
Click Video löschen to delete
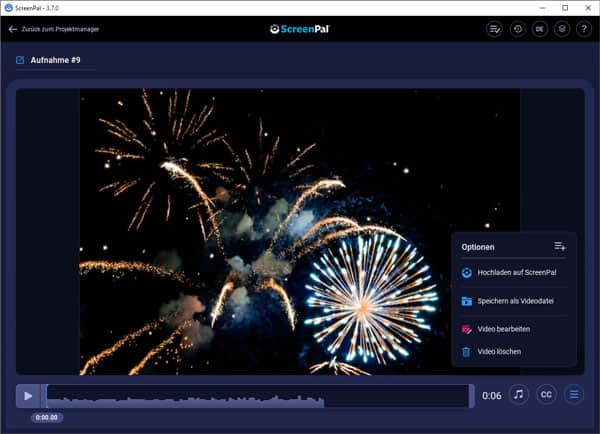coord(498,352)
